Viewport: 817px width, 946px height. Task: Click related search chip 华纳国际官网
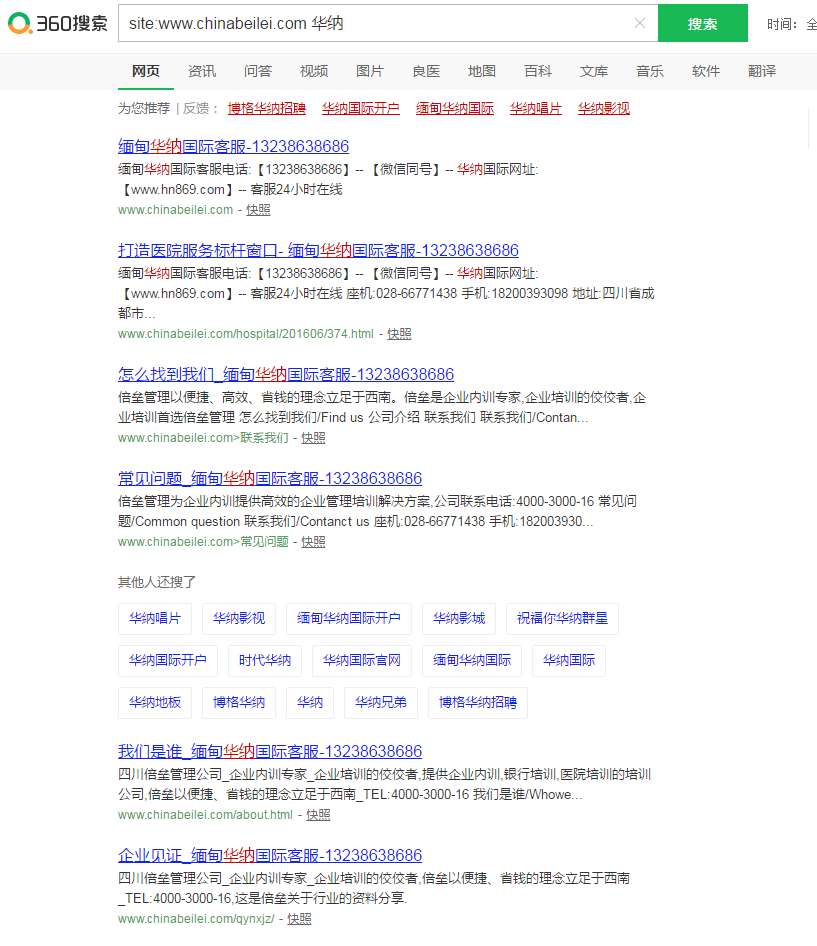click(x=362, y=661)
